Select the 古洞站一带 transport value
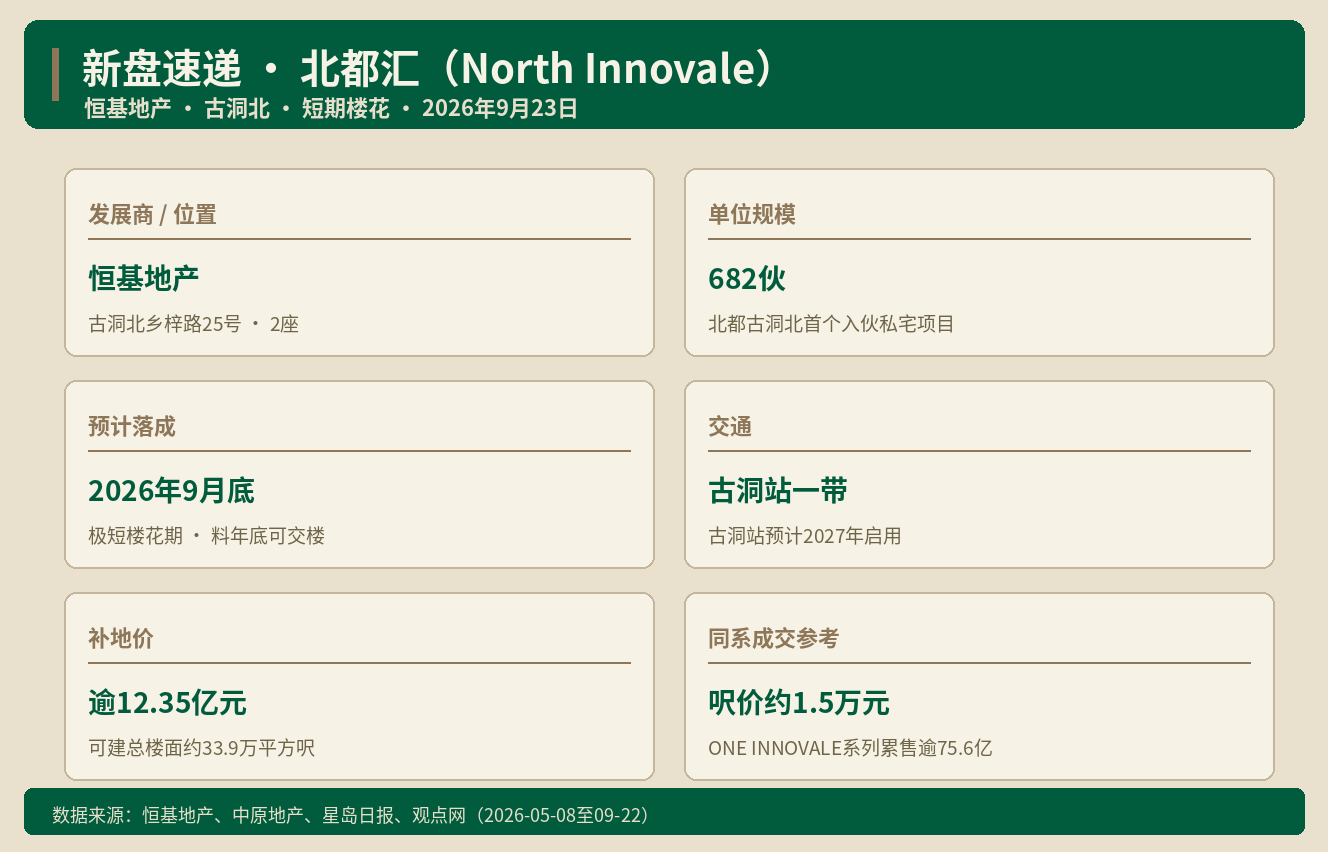 point(778,490)
